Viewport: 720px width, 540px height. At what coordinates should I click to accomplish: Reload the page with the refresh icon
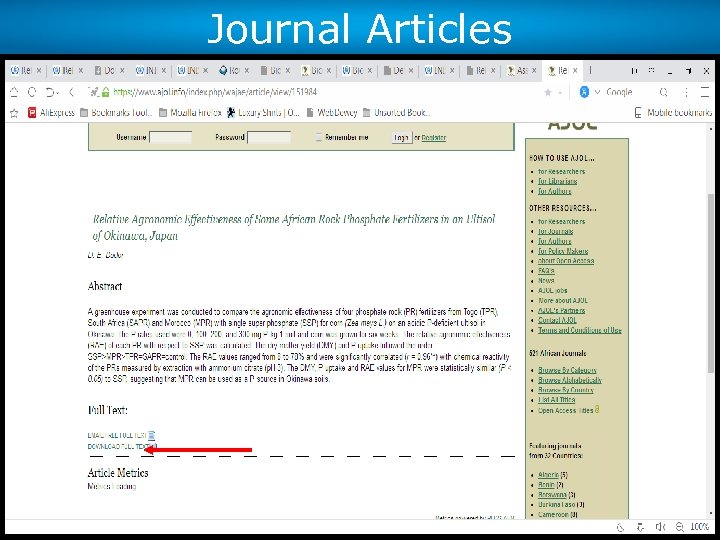tap(32, 92)
